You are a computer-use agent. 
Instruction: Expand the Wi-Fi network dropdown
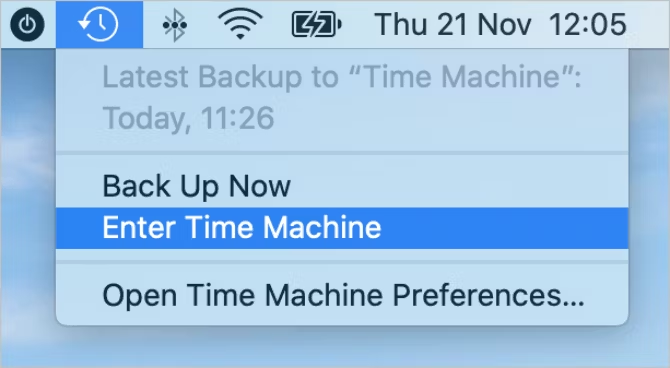(x=240, y=24)
